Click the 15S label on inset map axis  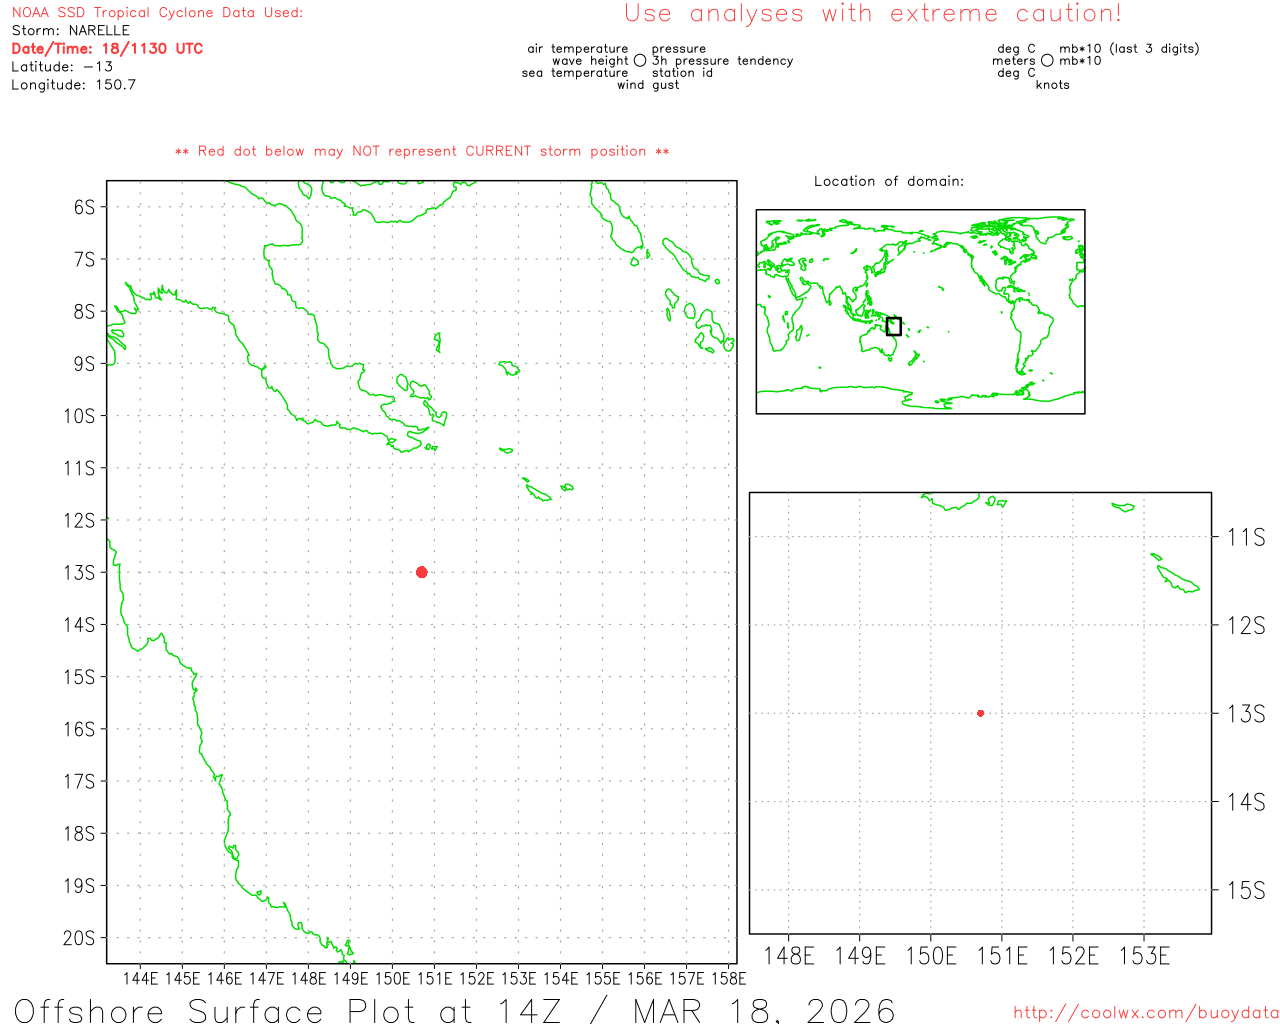(1246, 890)
